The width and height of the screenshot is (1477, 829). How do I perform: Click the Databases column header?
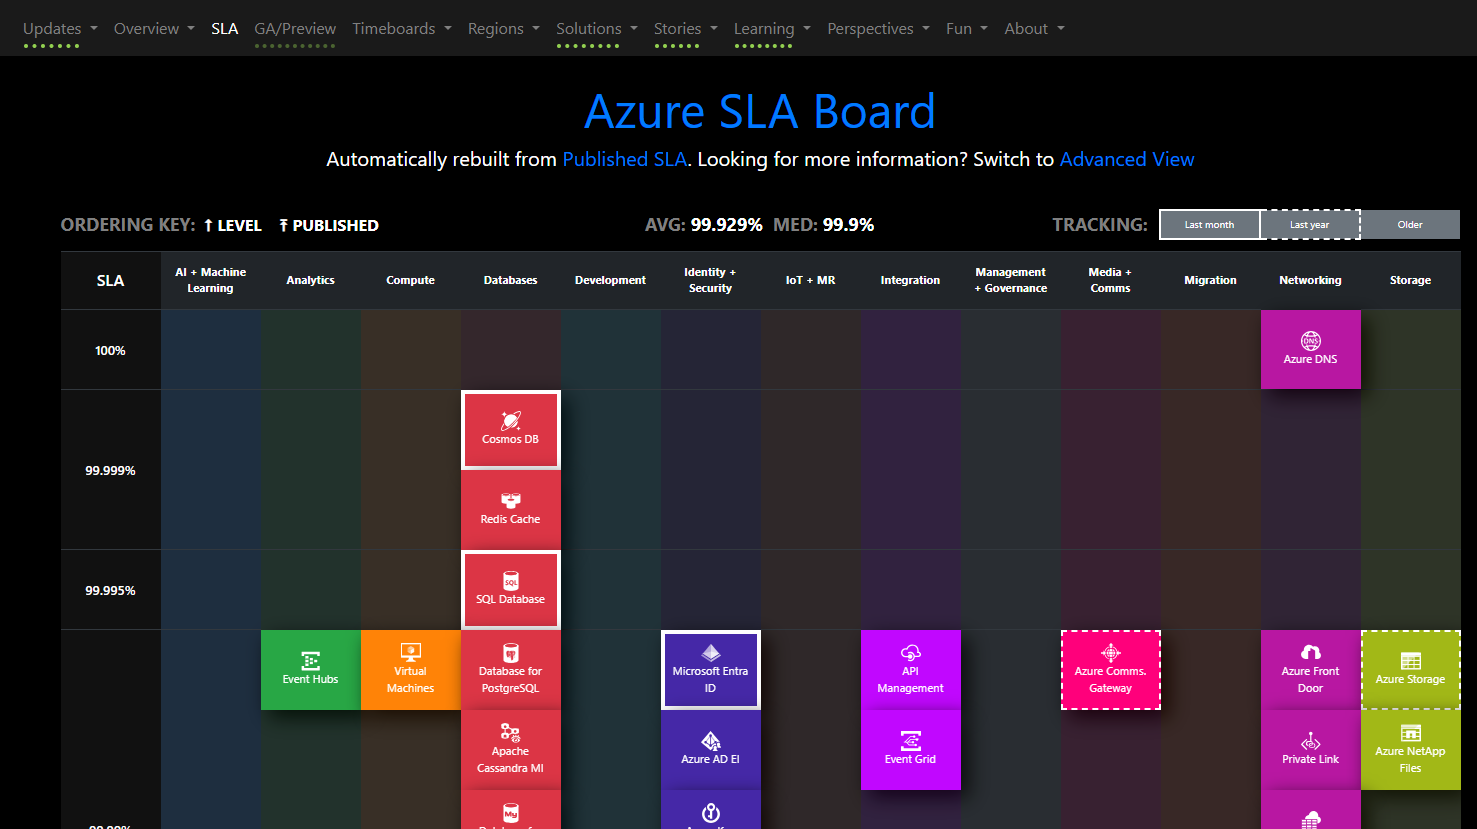pyautogui.click(x=510, y=280)
